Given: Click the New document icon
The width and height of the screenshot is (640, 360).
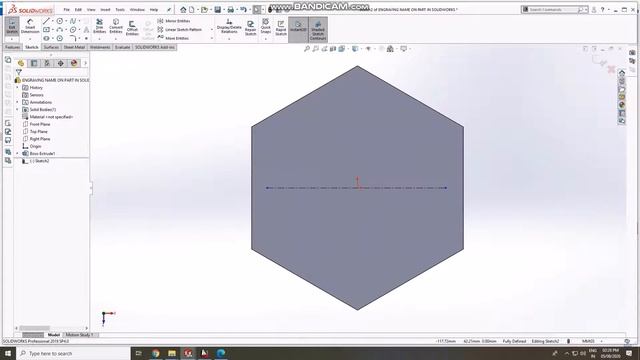Looking at the screenshot, I should click(x=191, y=9).
